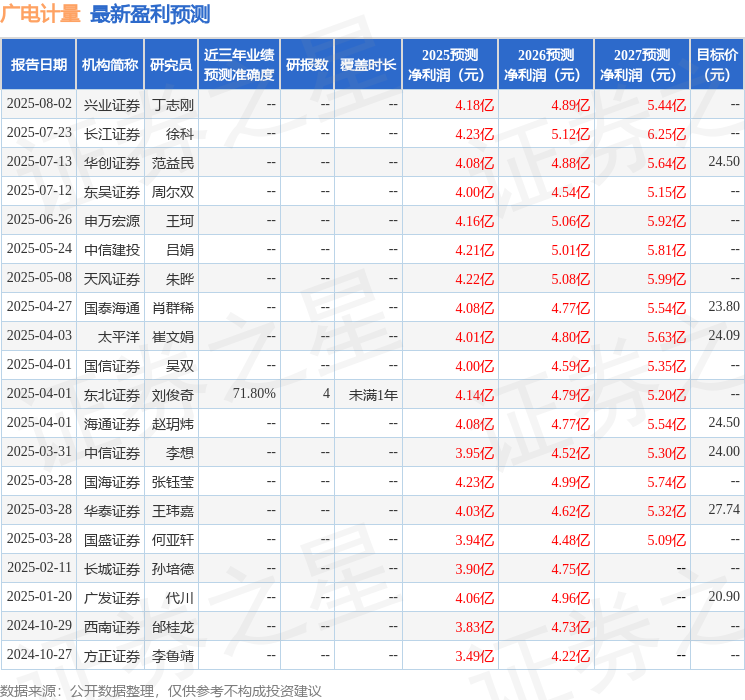Select analyst 张钰莹
This screenshot has width=745, height=700.
[173, 482]
